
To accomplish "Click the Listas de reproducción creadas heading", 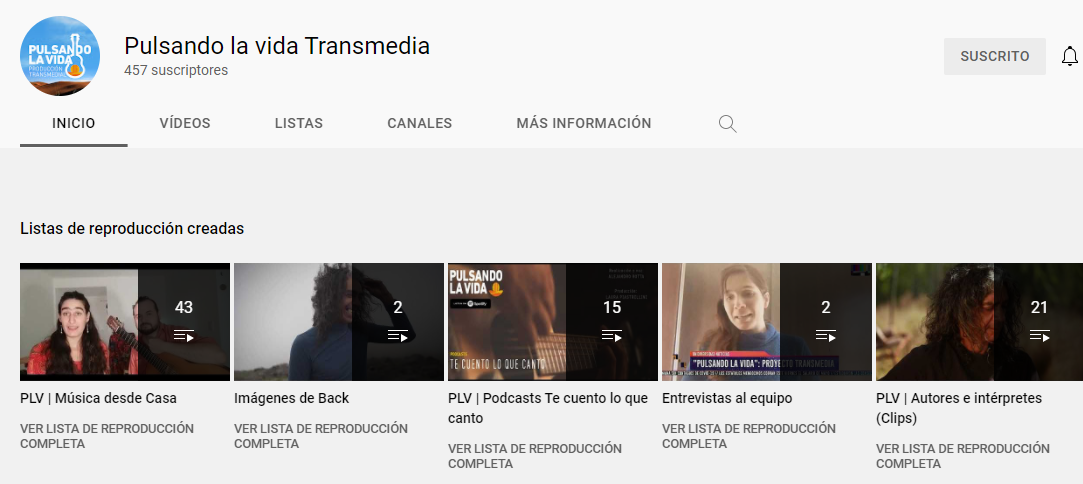I will point(132,229).
